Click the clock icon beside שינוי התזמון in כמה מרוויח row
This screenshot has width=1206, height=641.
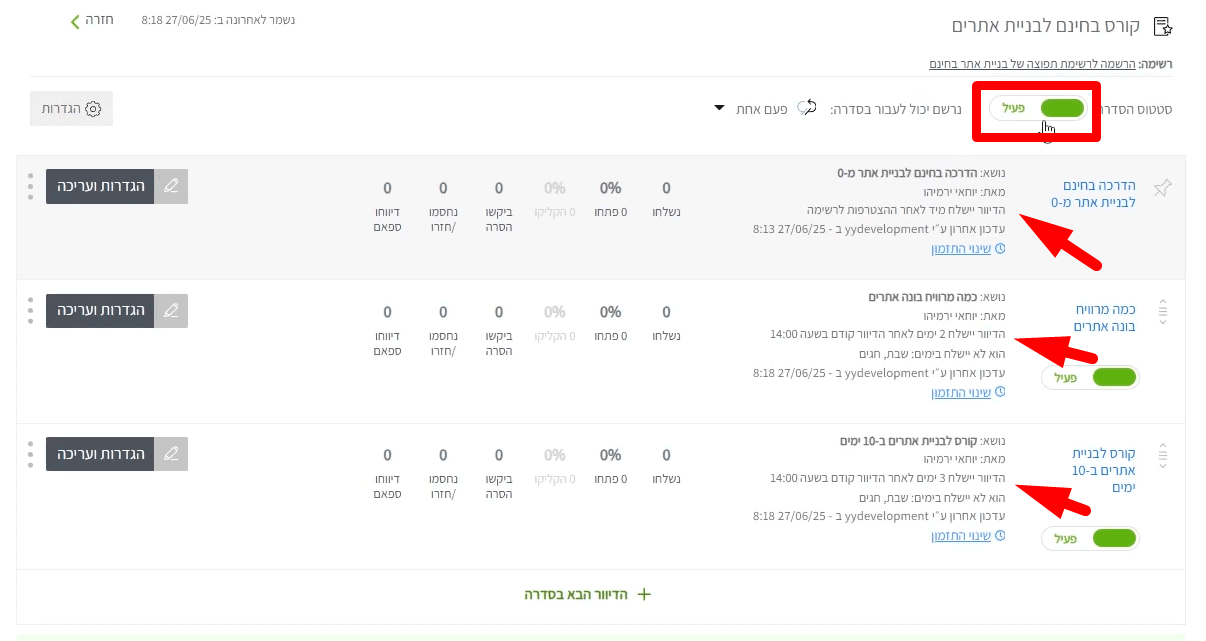998,393
